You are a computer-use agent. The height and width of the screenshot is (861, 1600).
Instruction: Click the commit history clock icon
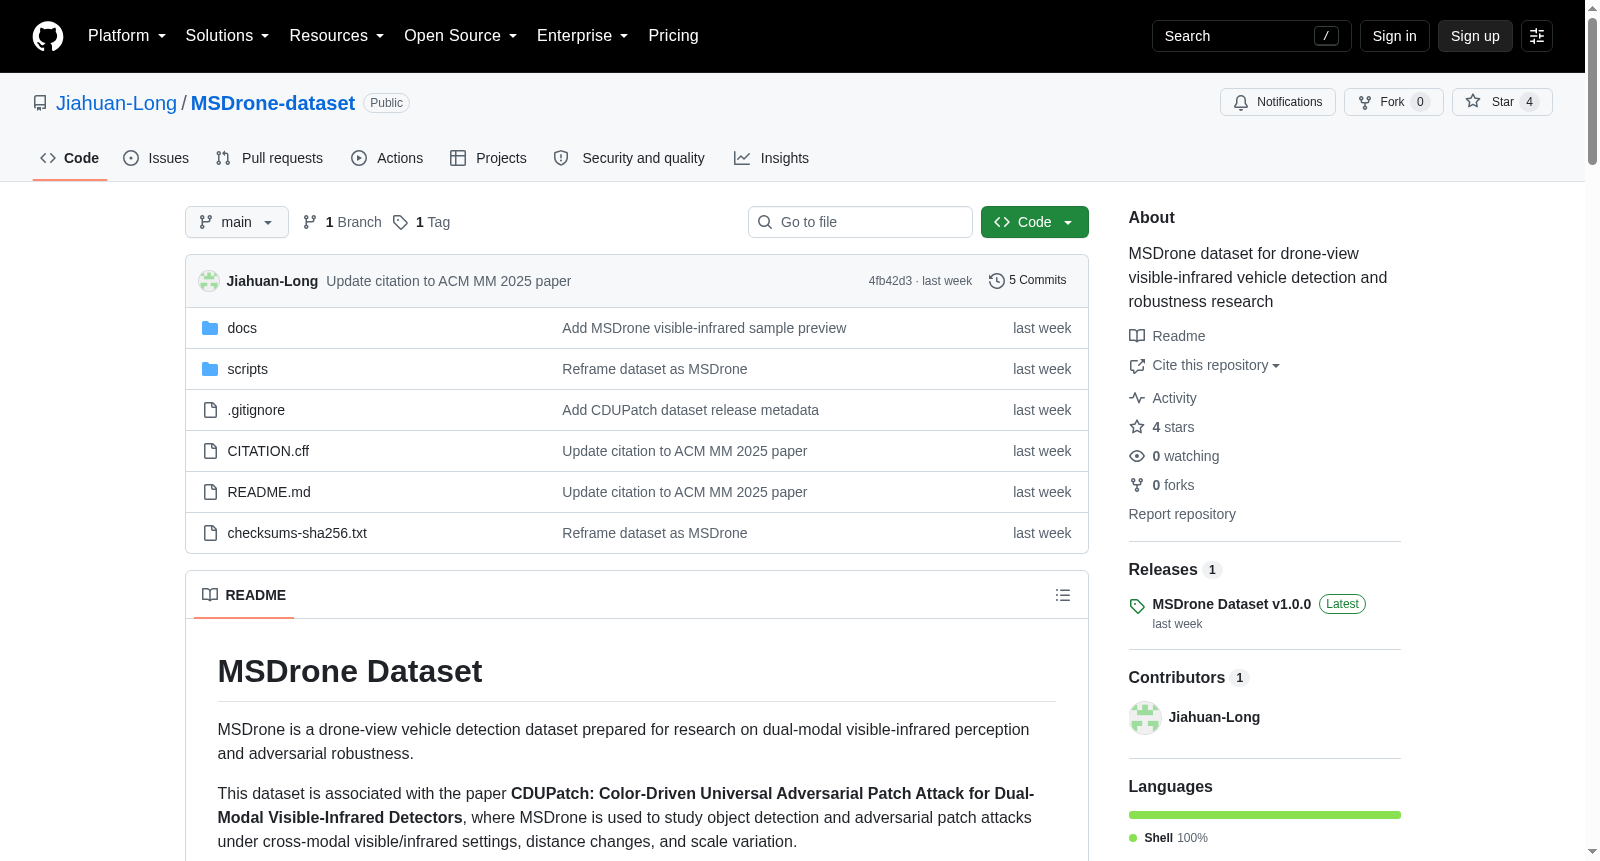996,281
